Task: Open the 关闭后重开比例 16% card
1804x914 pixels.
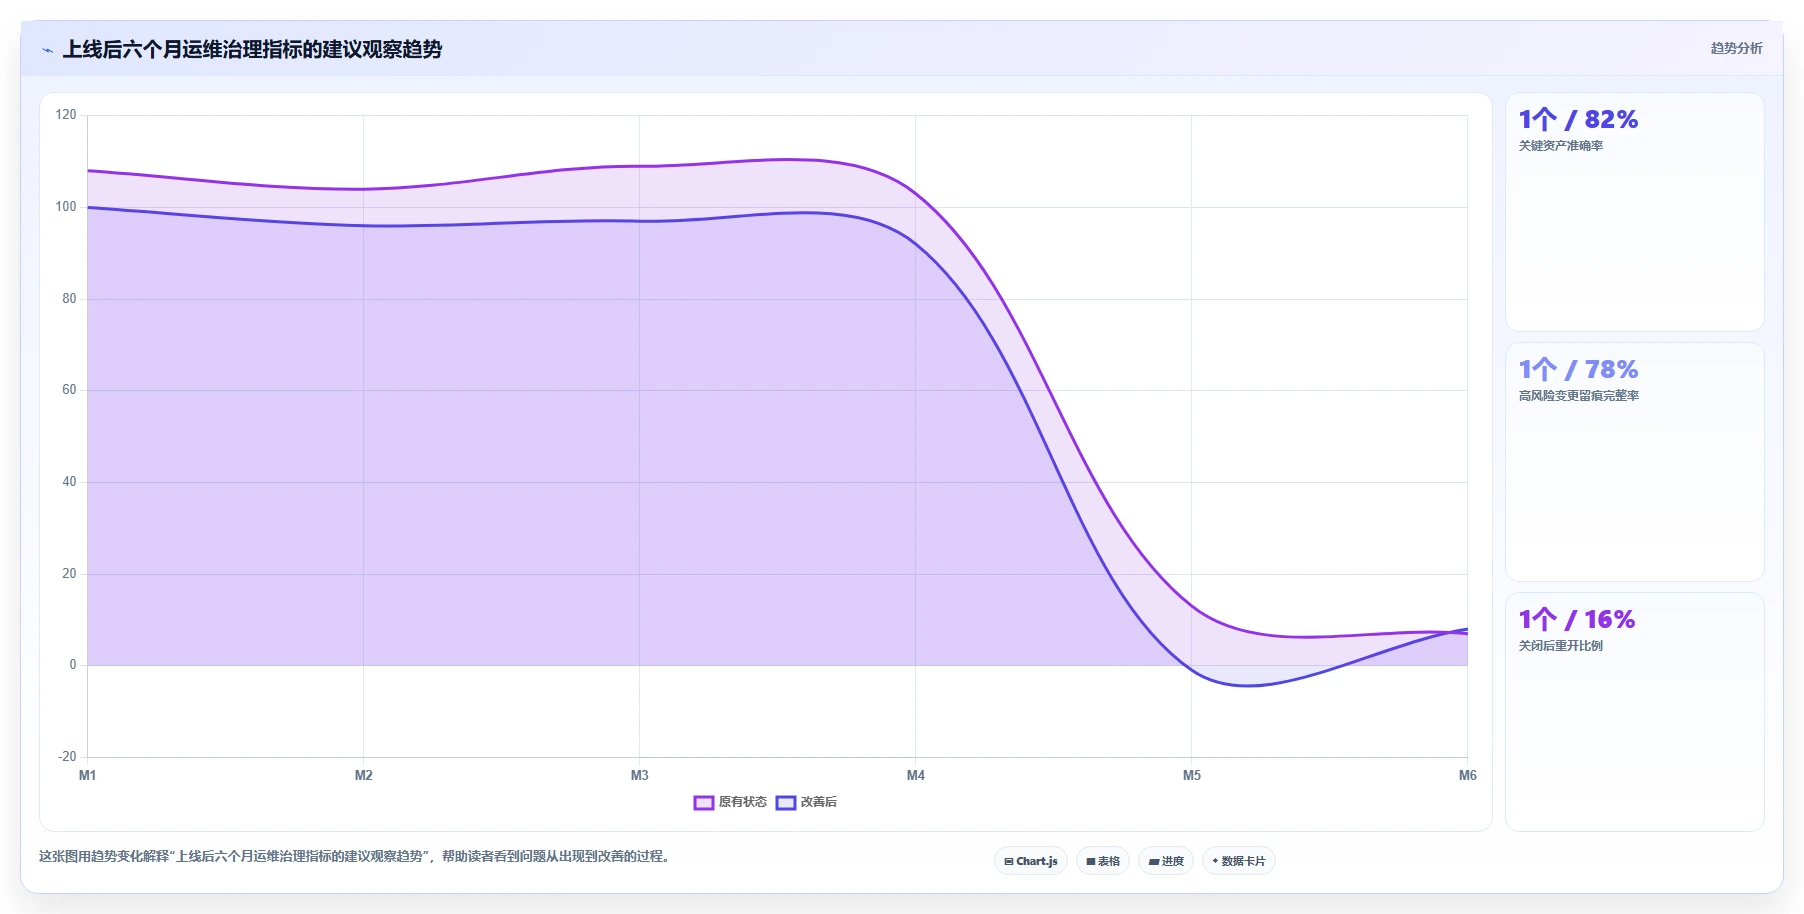Action: (x=1635, y=712)
